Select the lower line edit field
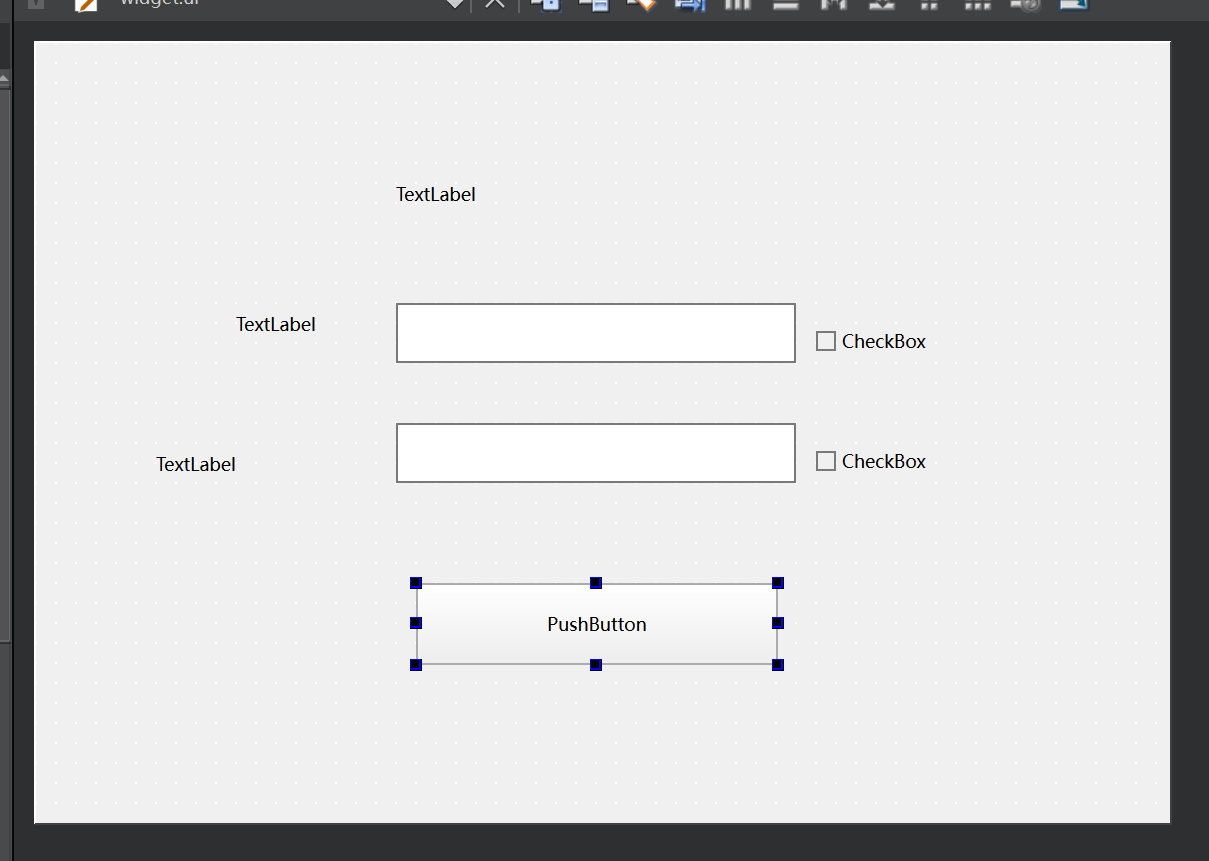 (596, 453)
